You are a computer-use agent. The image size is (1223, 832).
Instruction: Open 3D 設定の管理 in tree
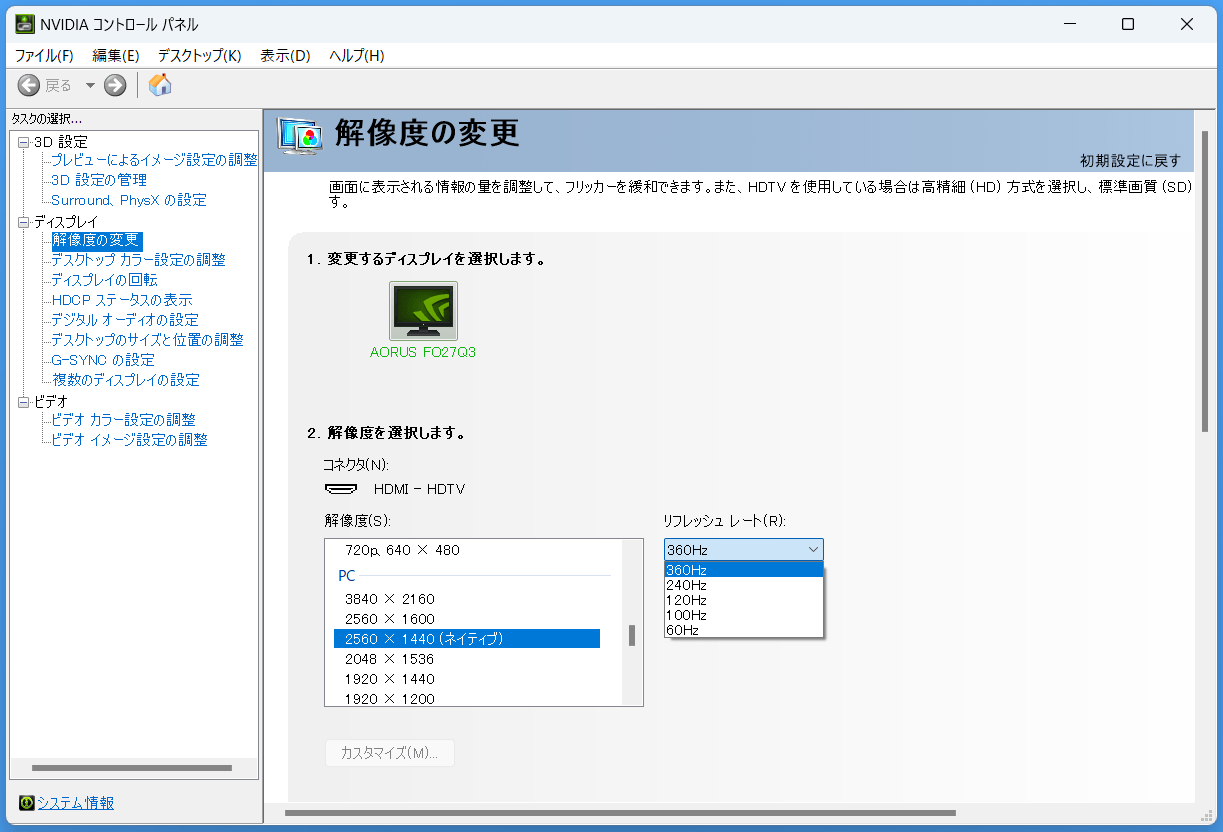(x=99, y=180)
